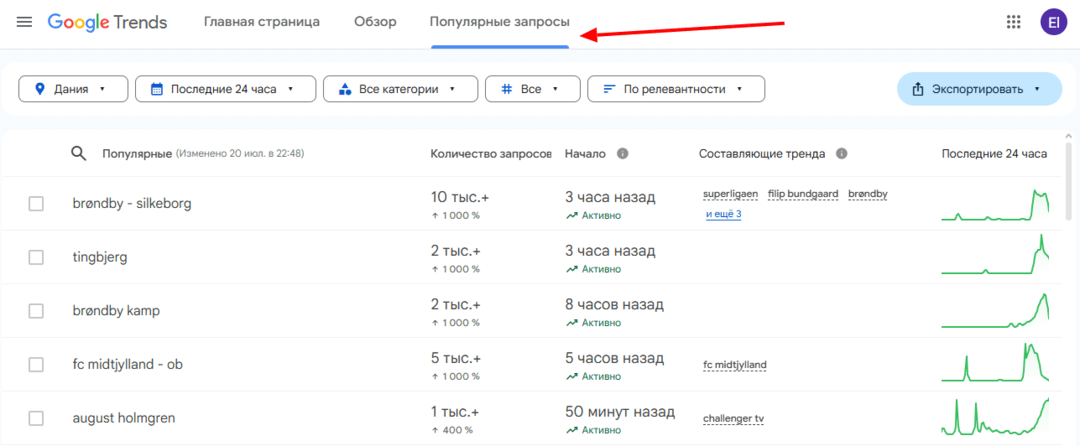This screenshot has height=446, width=1080.
Task: Open the Дания country dropdown
Action: point(73,89)
